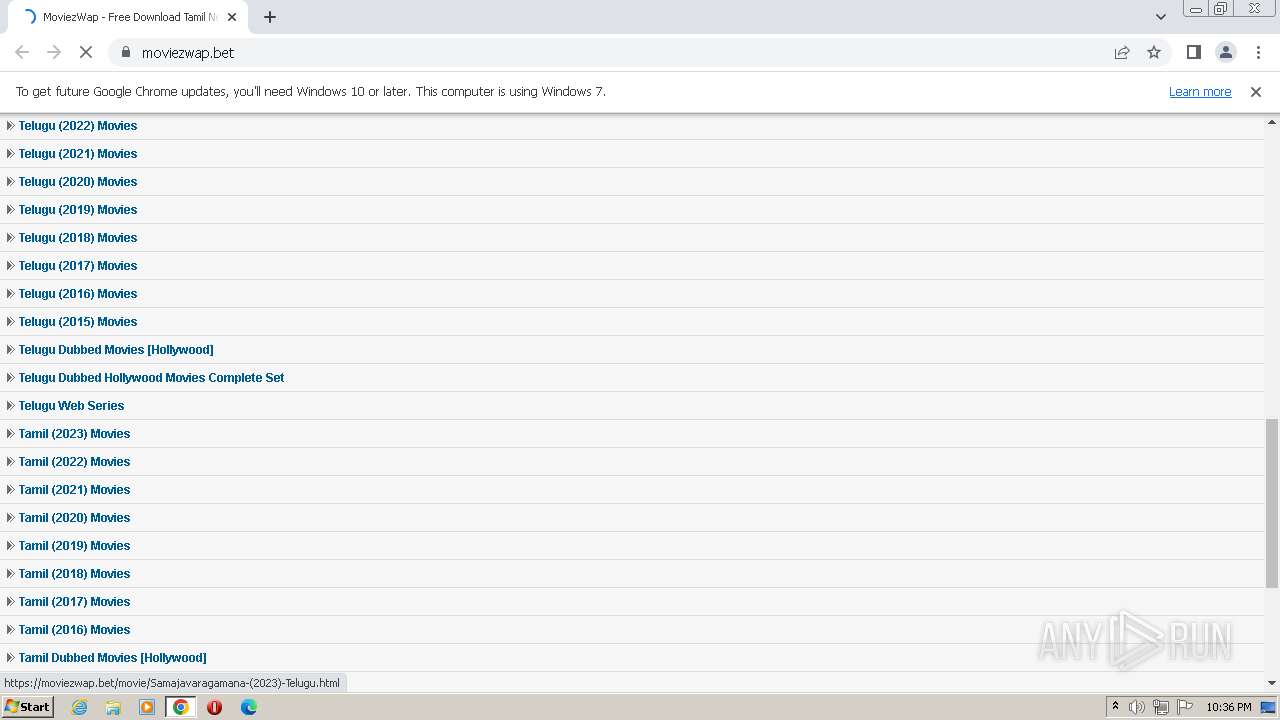Open media player taskbar icon
Screen dimensions: 1280x720
pos(147,707)
